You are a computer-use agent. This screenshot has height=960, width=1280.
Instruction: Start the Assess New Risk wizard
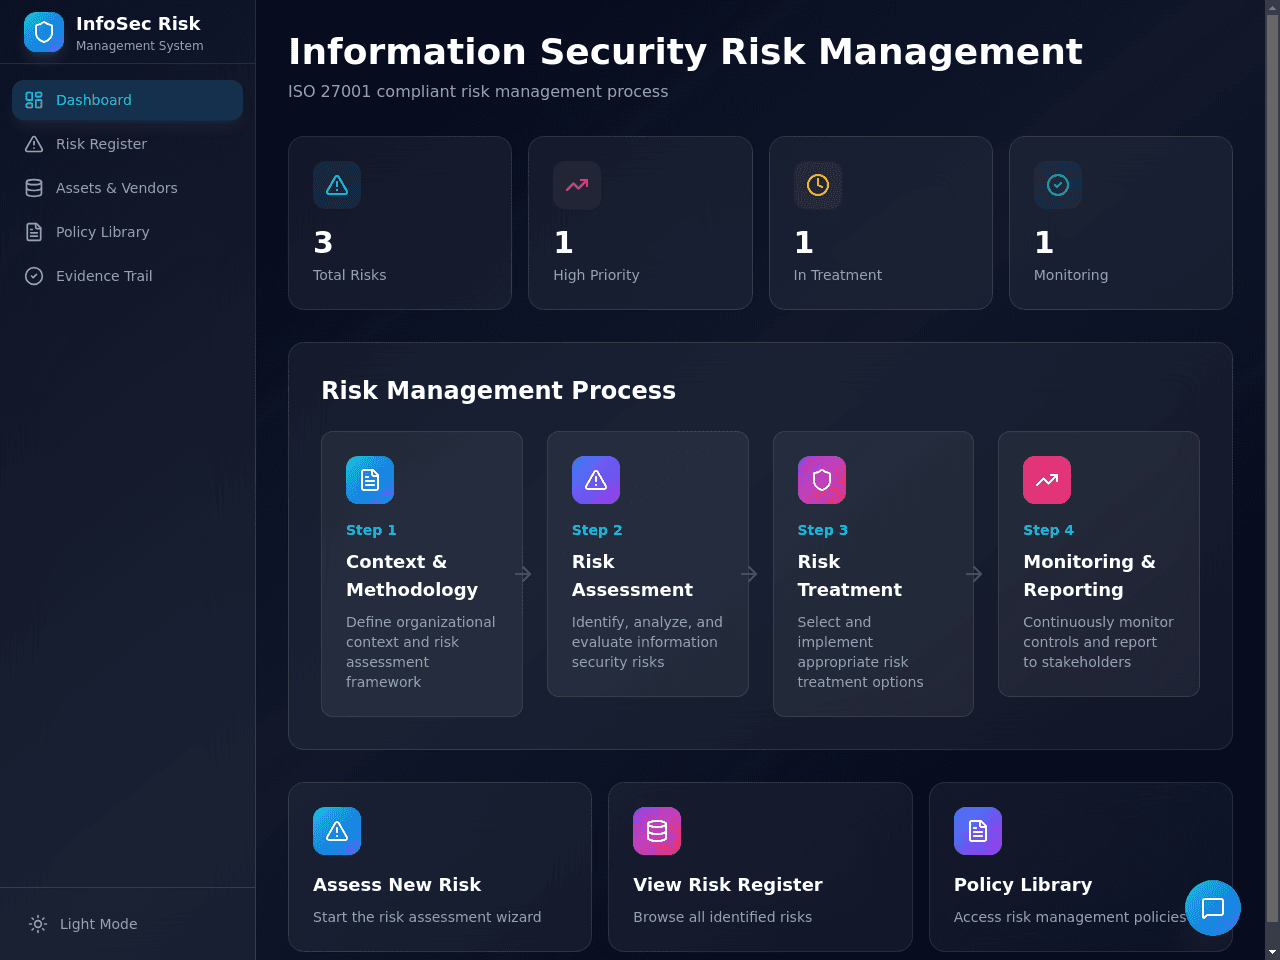440,867
